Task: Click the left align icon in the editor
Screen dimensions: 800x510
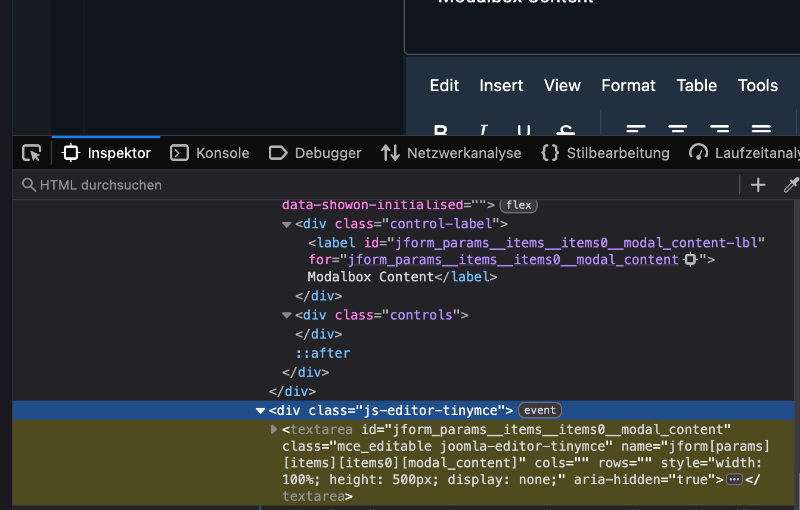Action: point(636,131)
